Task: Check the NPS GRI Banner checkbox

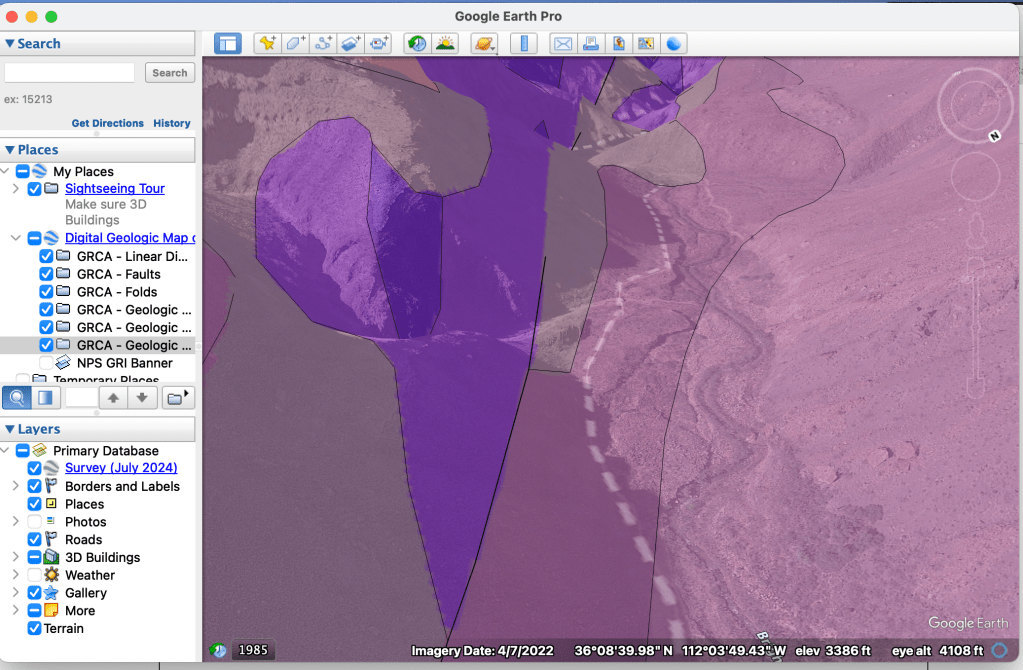Action: (x=46, y=363)
